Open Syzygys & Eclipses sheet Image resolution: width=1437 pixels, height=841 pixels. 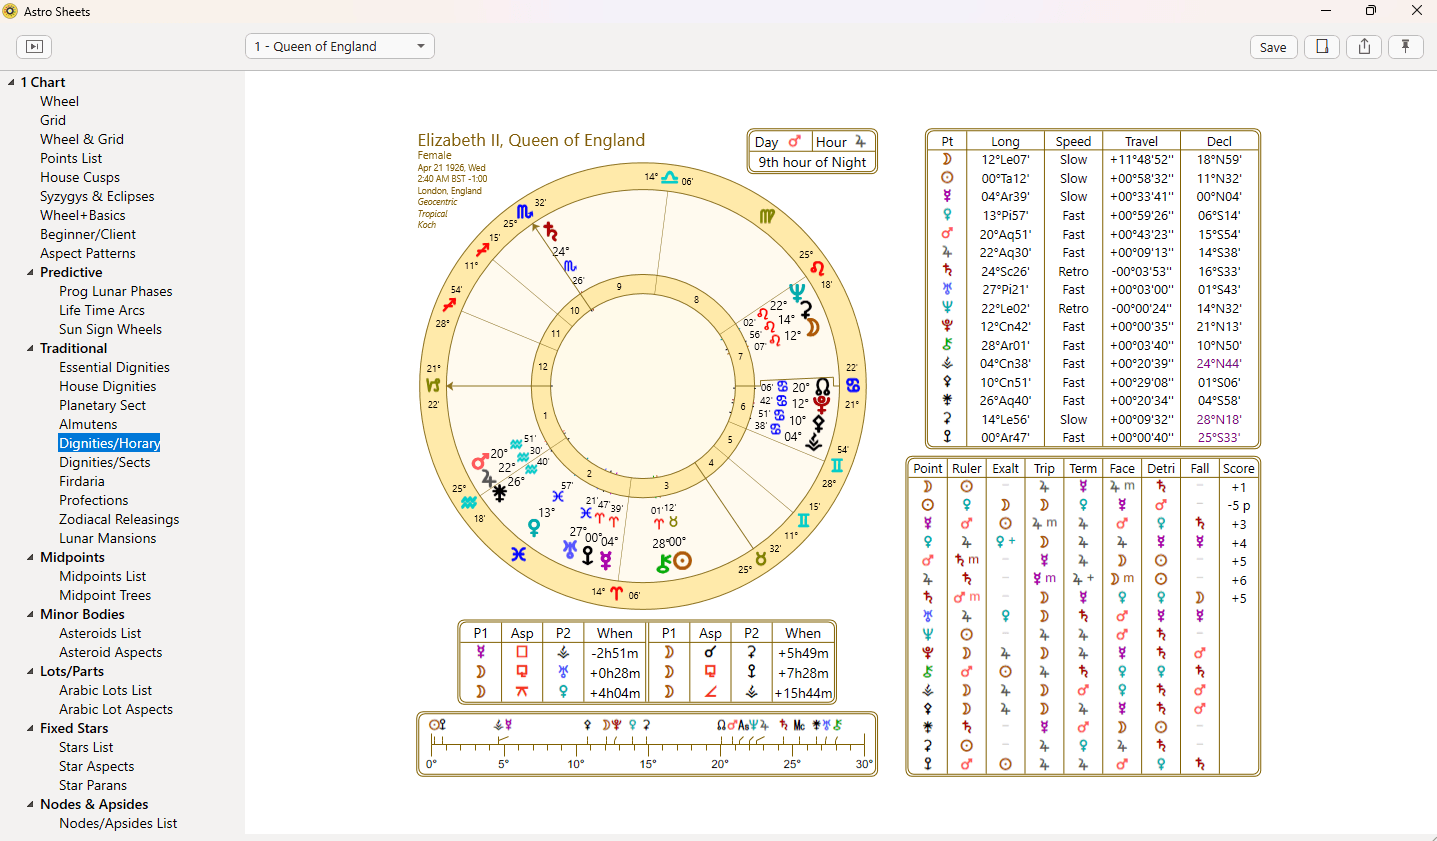(x=97, y=196)
